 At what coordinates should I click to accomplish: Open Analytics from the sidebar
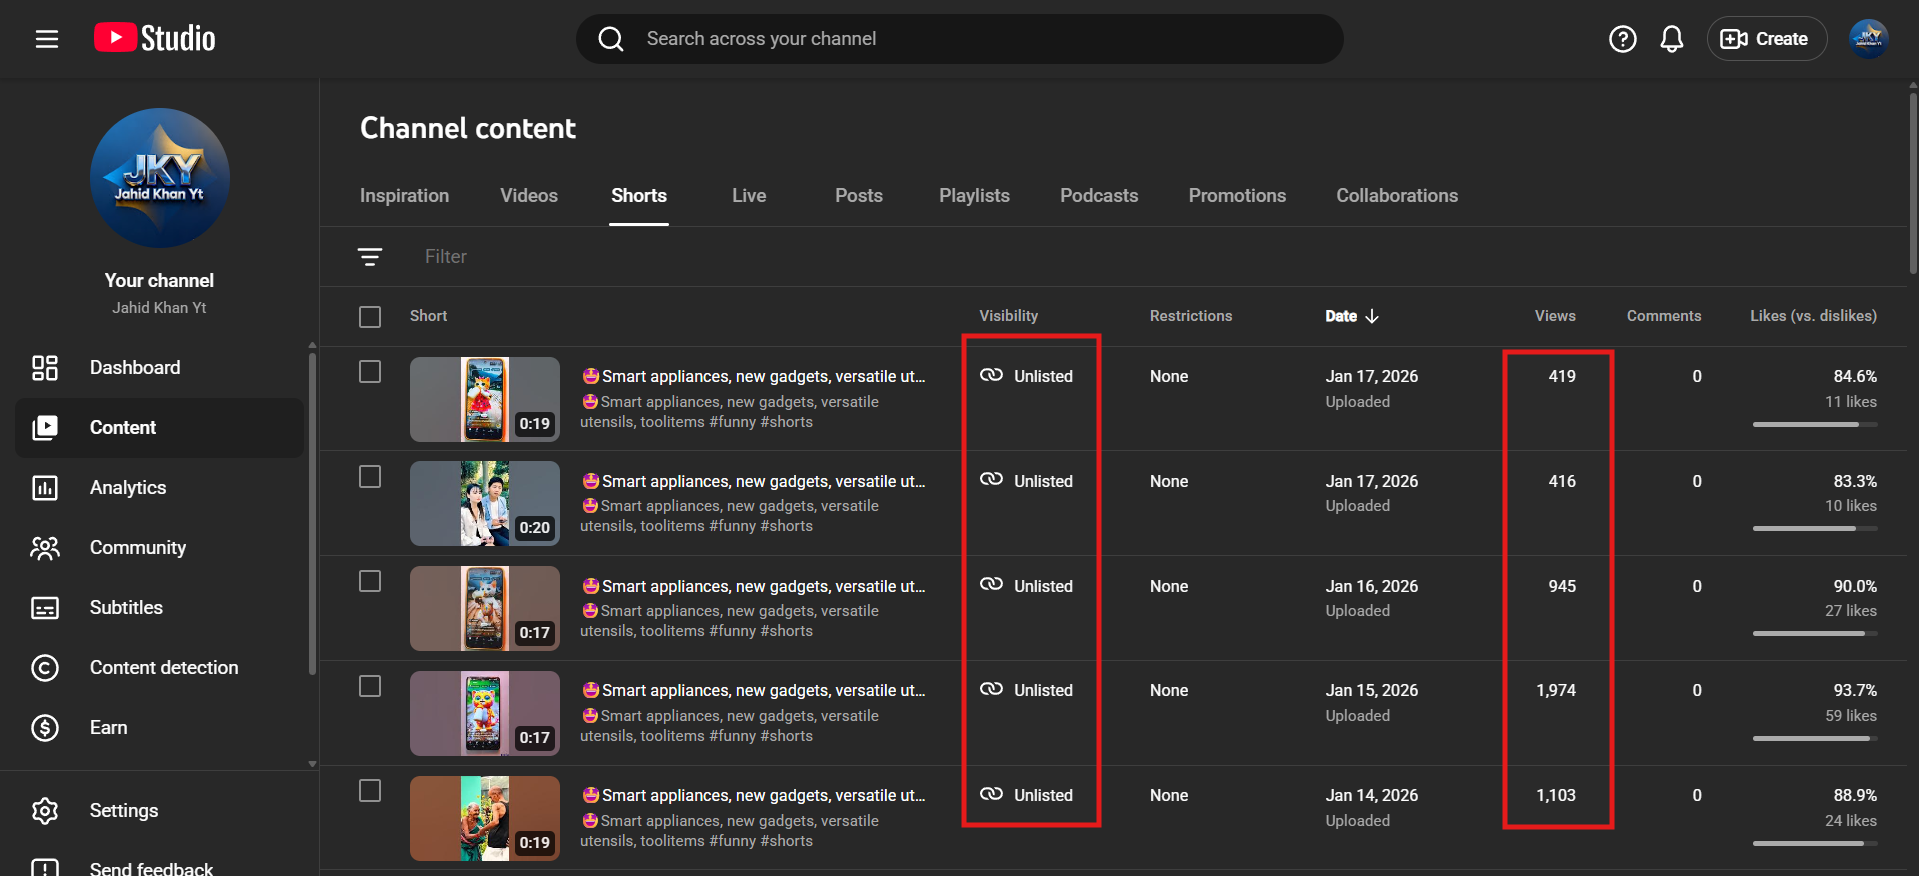pos(127,488)
